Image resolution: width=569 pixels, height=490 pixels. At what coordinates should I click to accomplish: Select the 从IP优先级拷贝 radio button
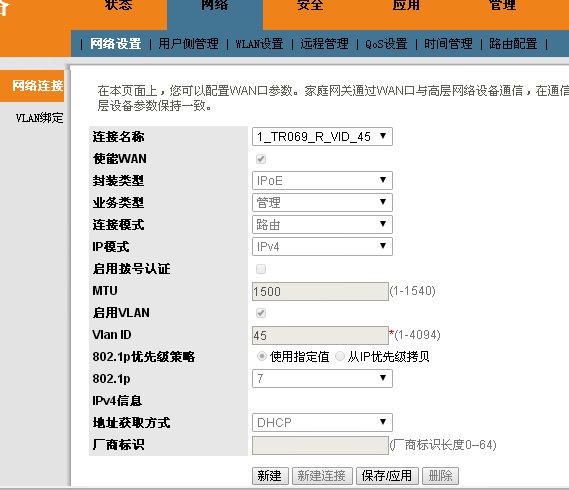340,356
